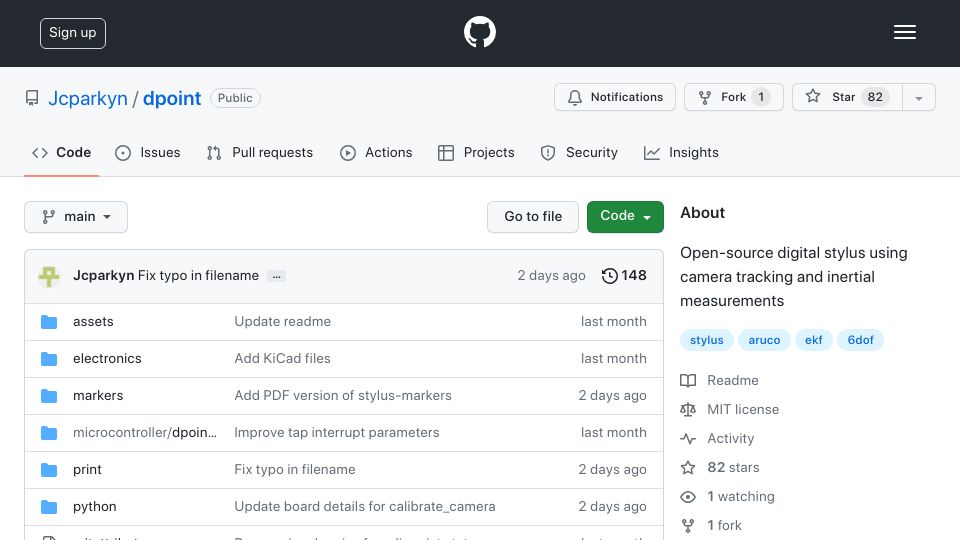Open the Jcparkyn owner profile link

coord(88,98)
